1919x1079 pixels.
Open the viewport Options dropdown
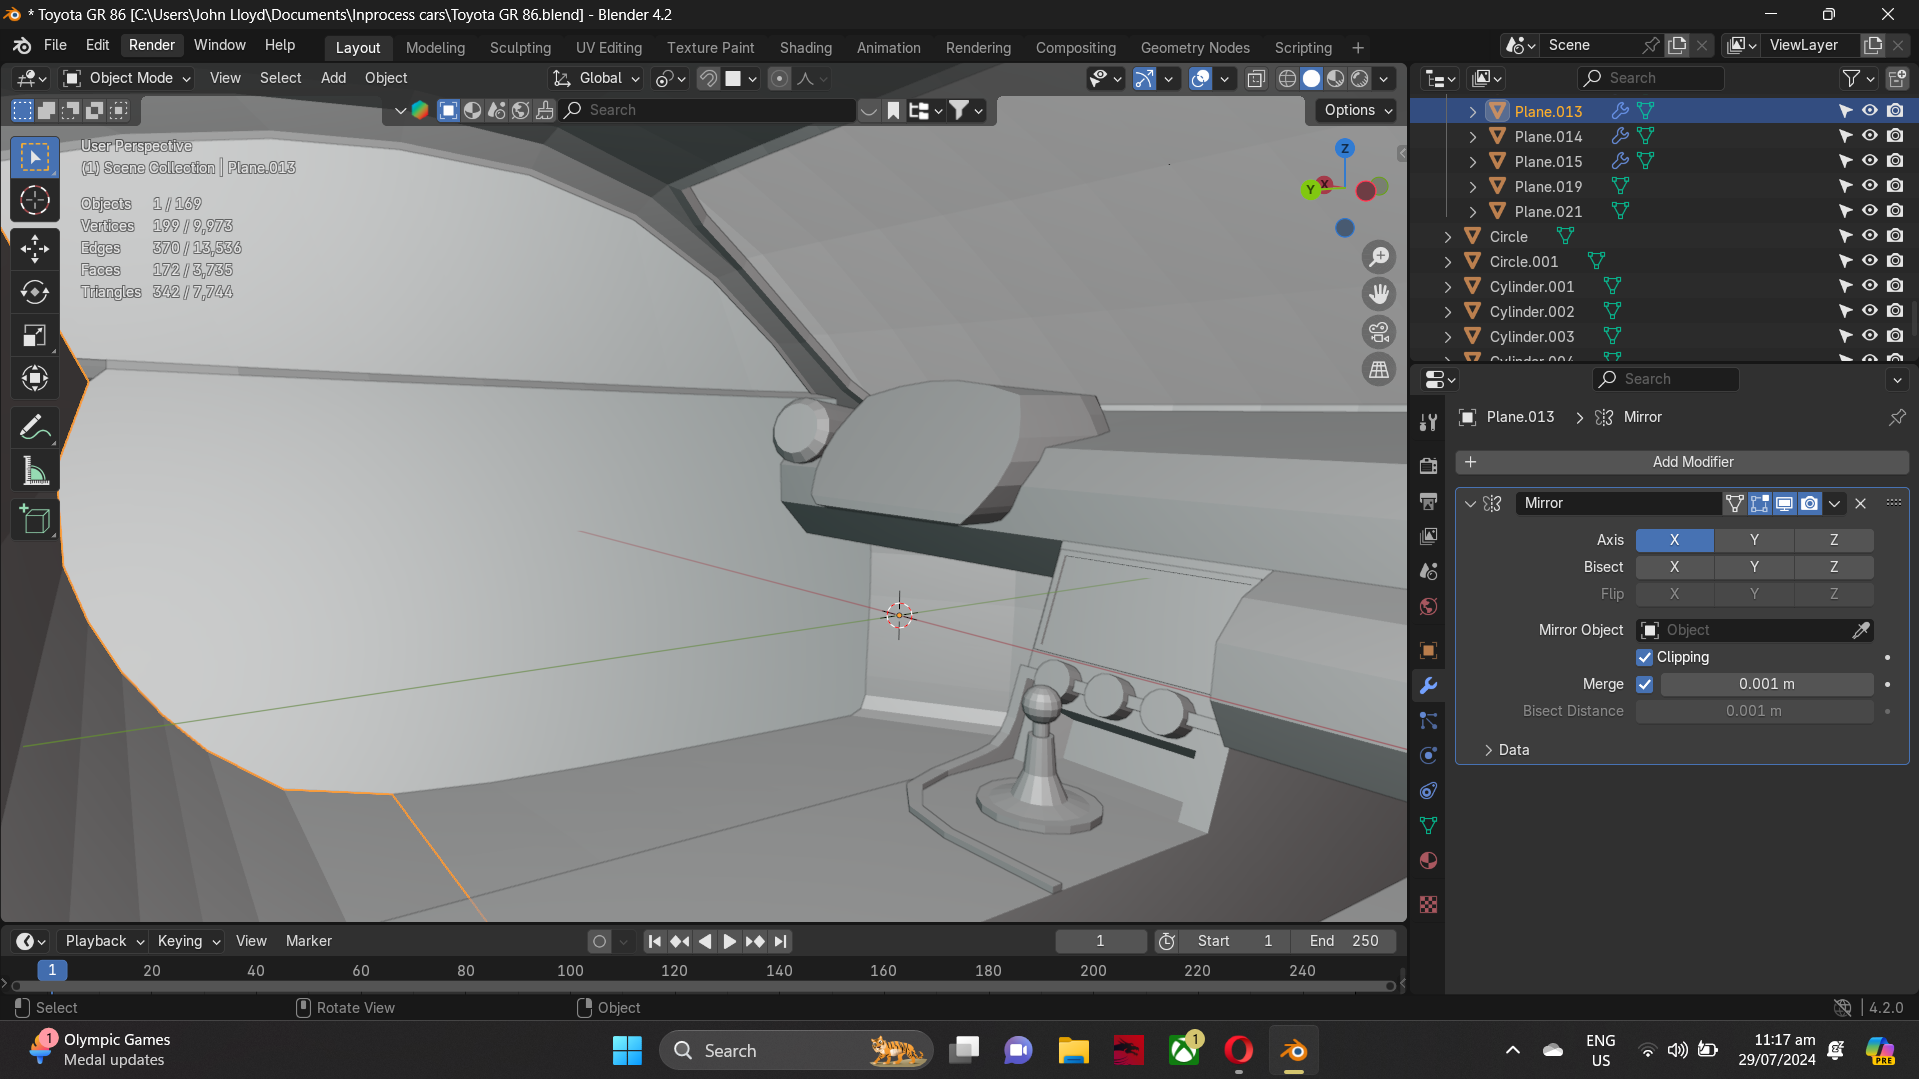coord(1358,110)
